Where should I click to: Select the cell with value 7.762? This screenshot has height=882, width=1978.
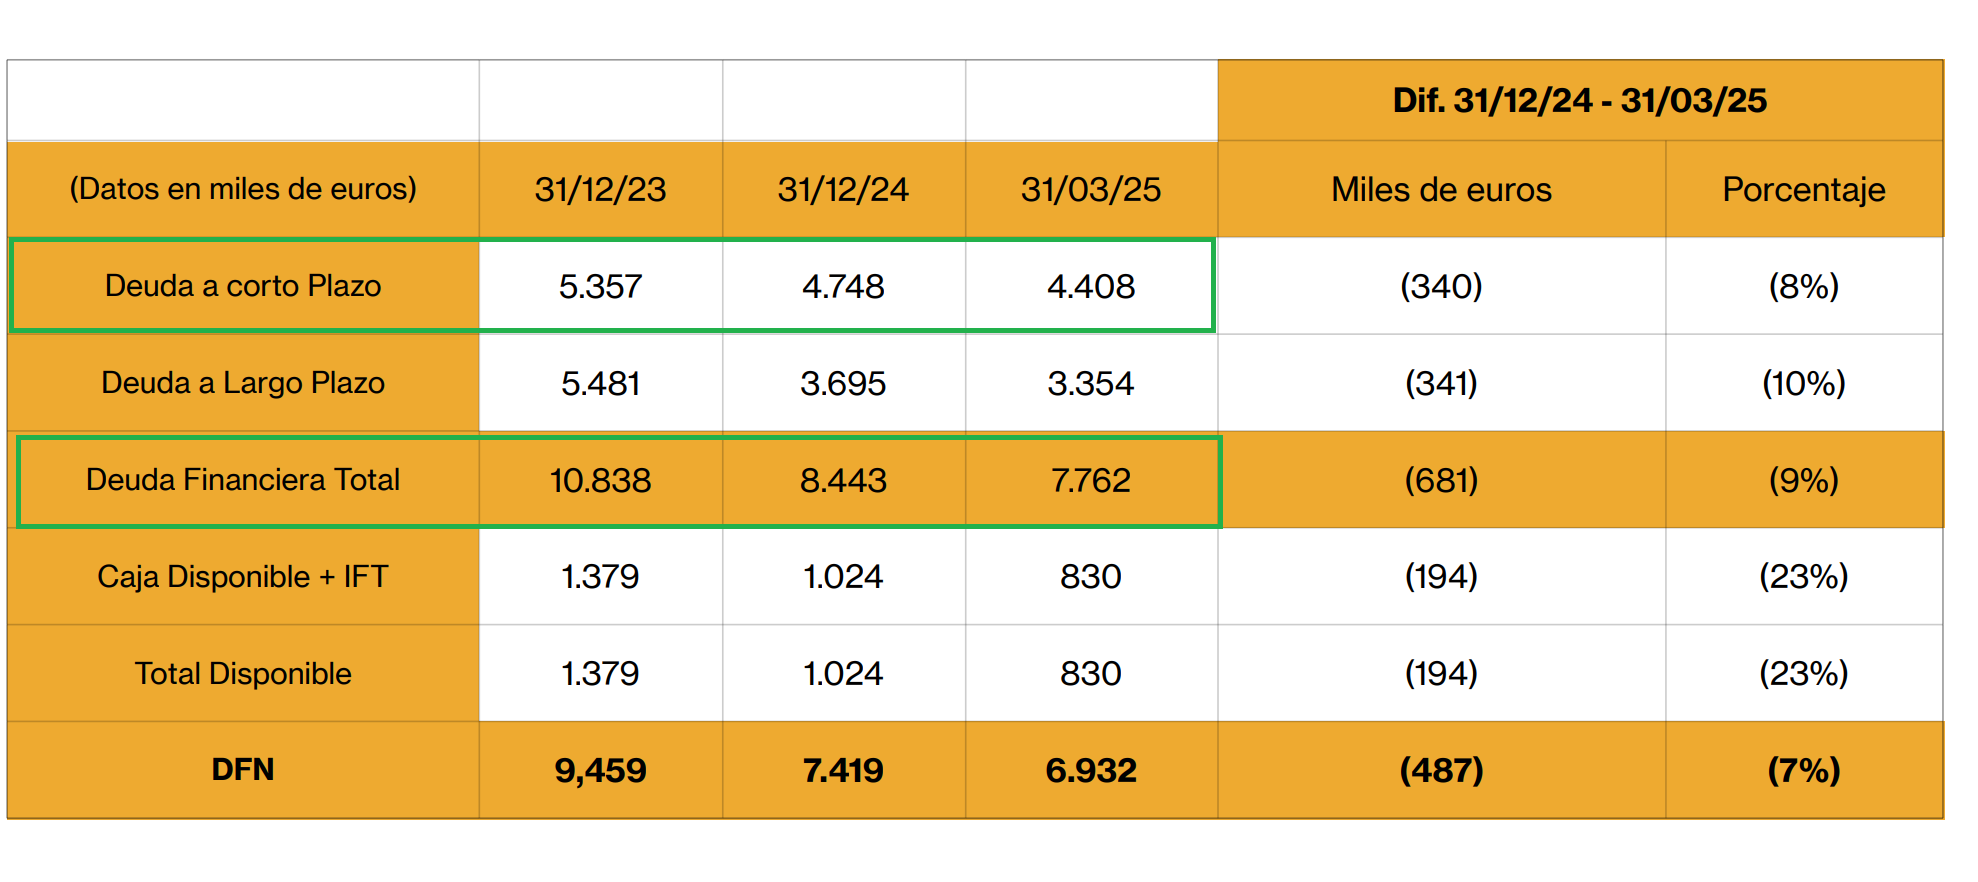click(x=1091, y=480)
